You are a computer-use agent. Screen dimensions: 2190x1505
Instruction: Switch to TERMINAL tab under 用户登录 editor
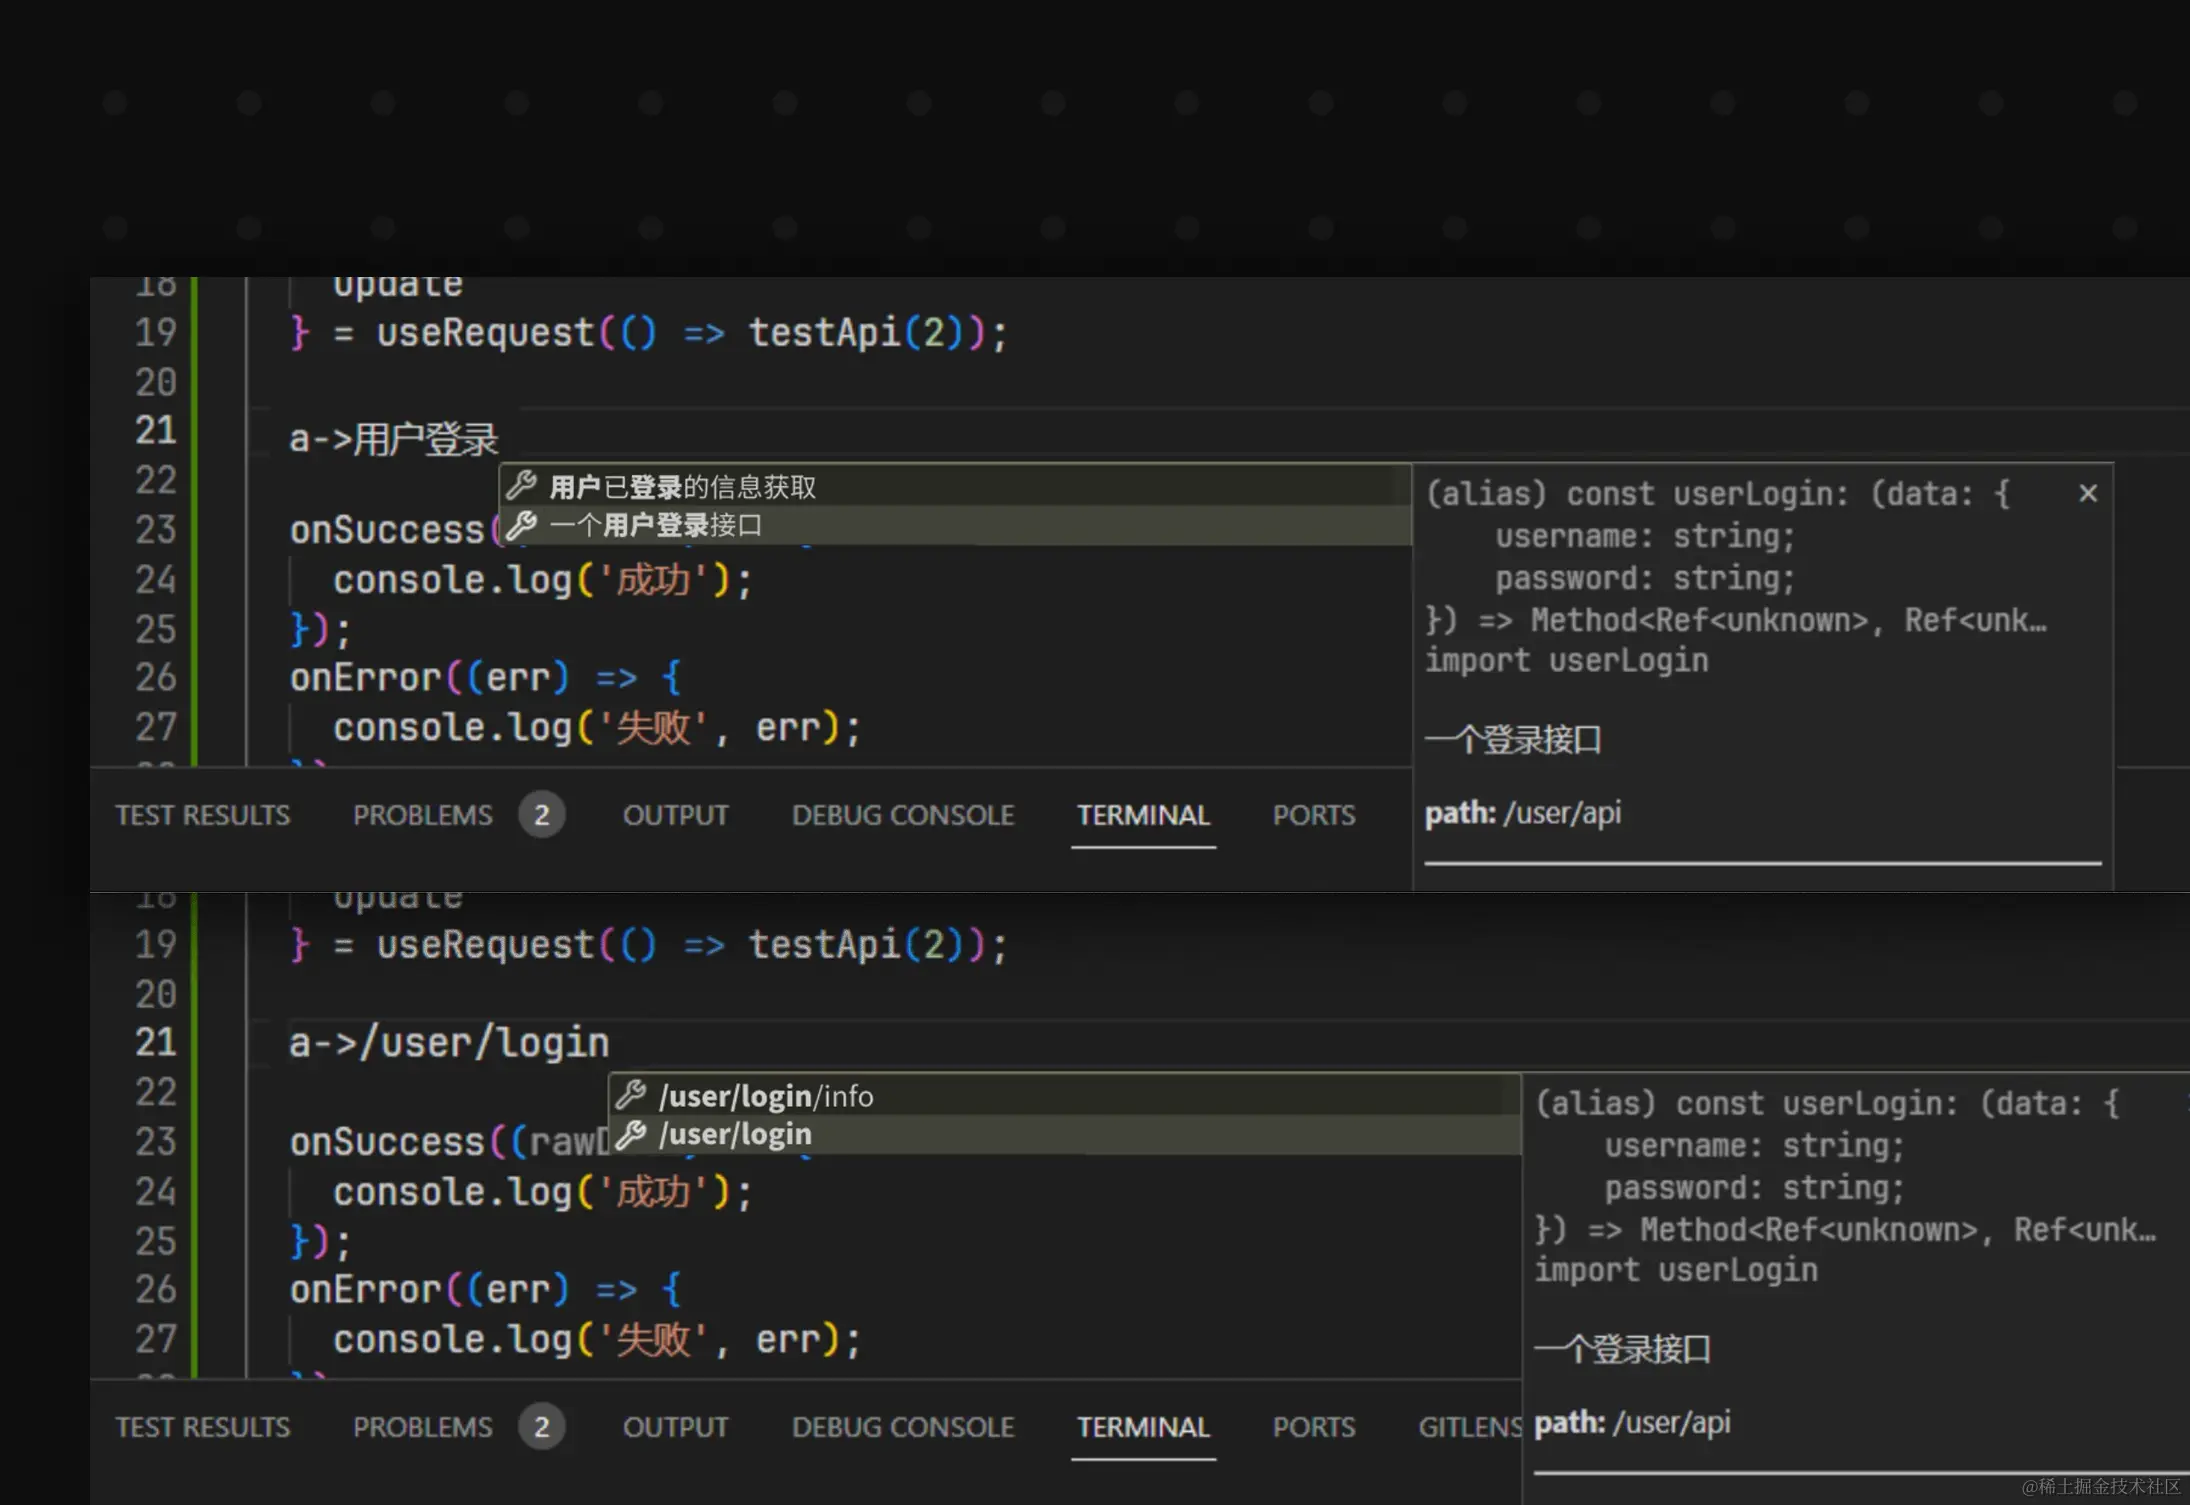(x=1143, y=815)
